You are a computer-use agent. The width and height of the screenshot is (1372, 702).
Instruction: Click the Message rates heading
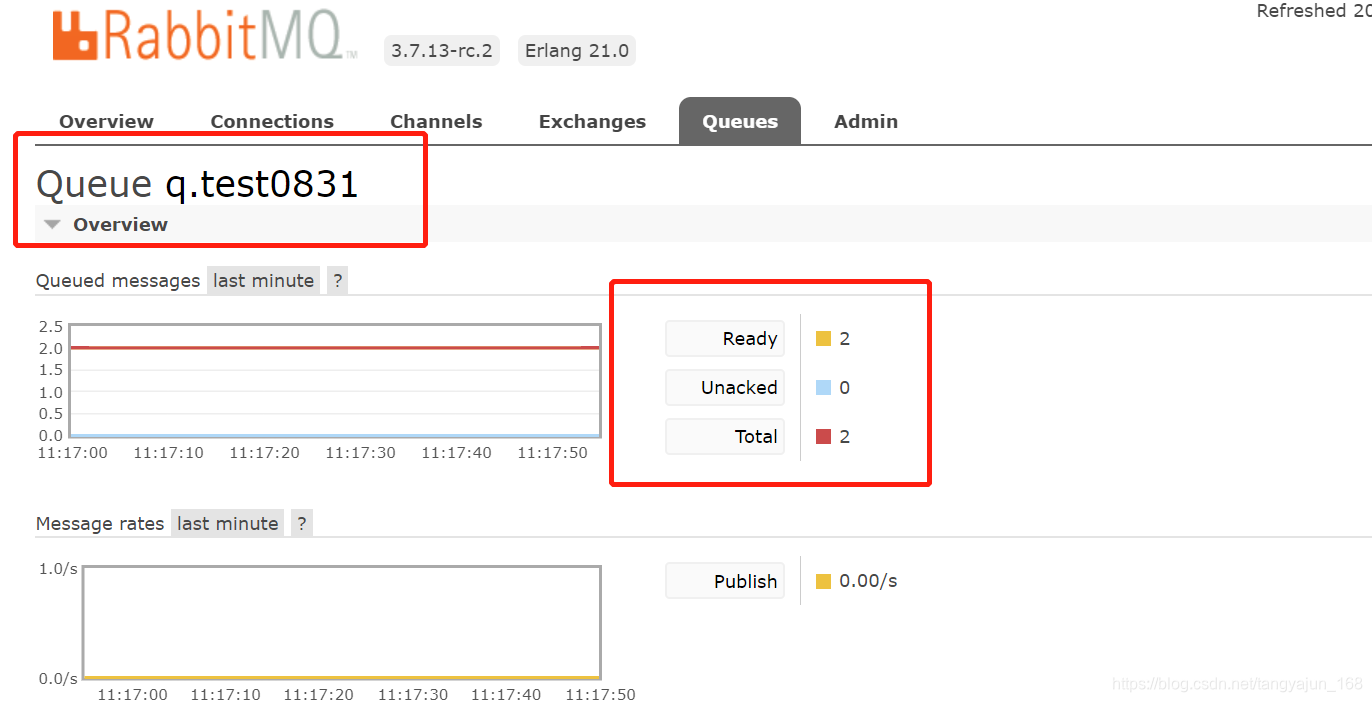coord(100,524)
